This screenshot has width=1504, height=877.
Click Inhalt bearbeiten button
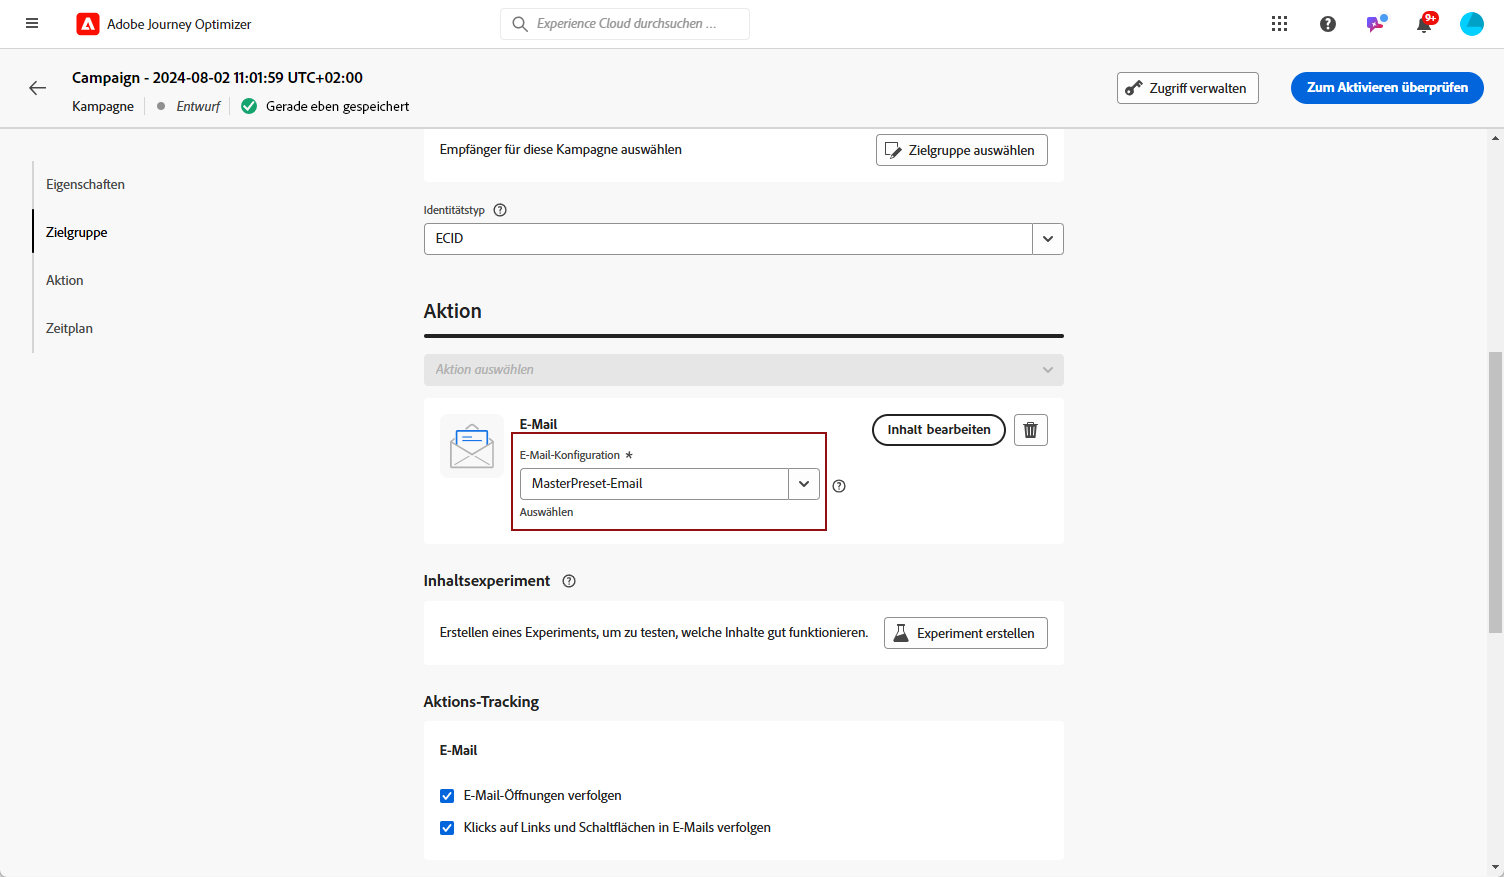[x=938, y=430]
